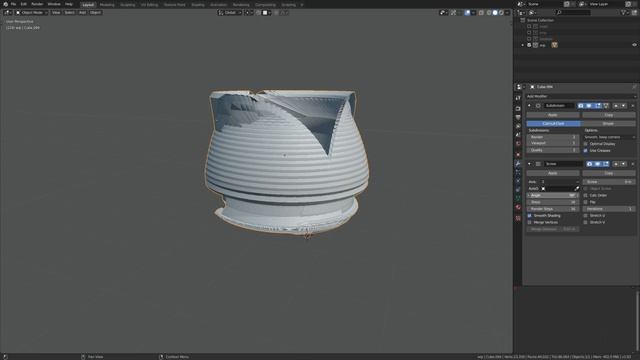This screenshot has height=360, width=640.
Task: Open the Texture properties tab
Action: [518, 218]
